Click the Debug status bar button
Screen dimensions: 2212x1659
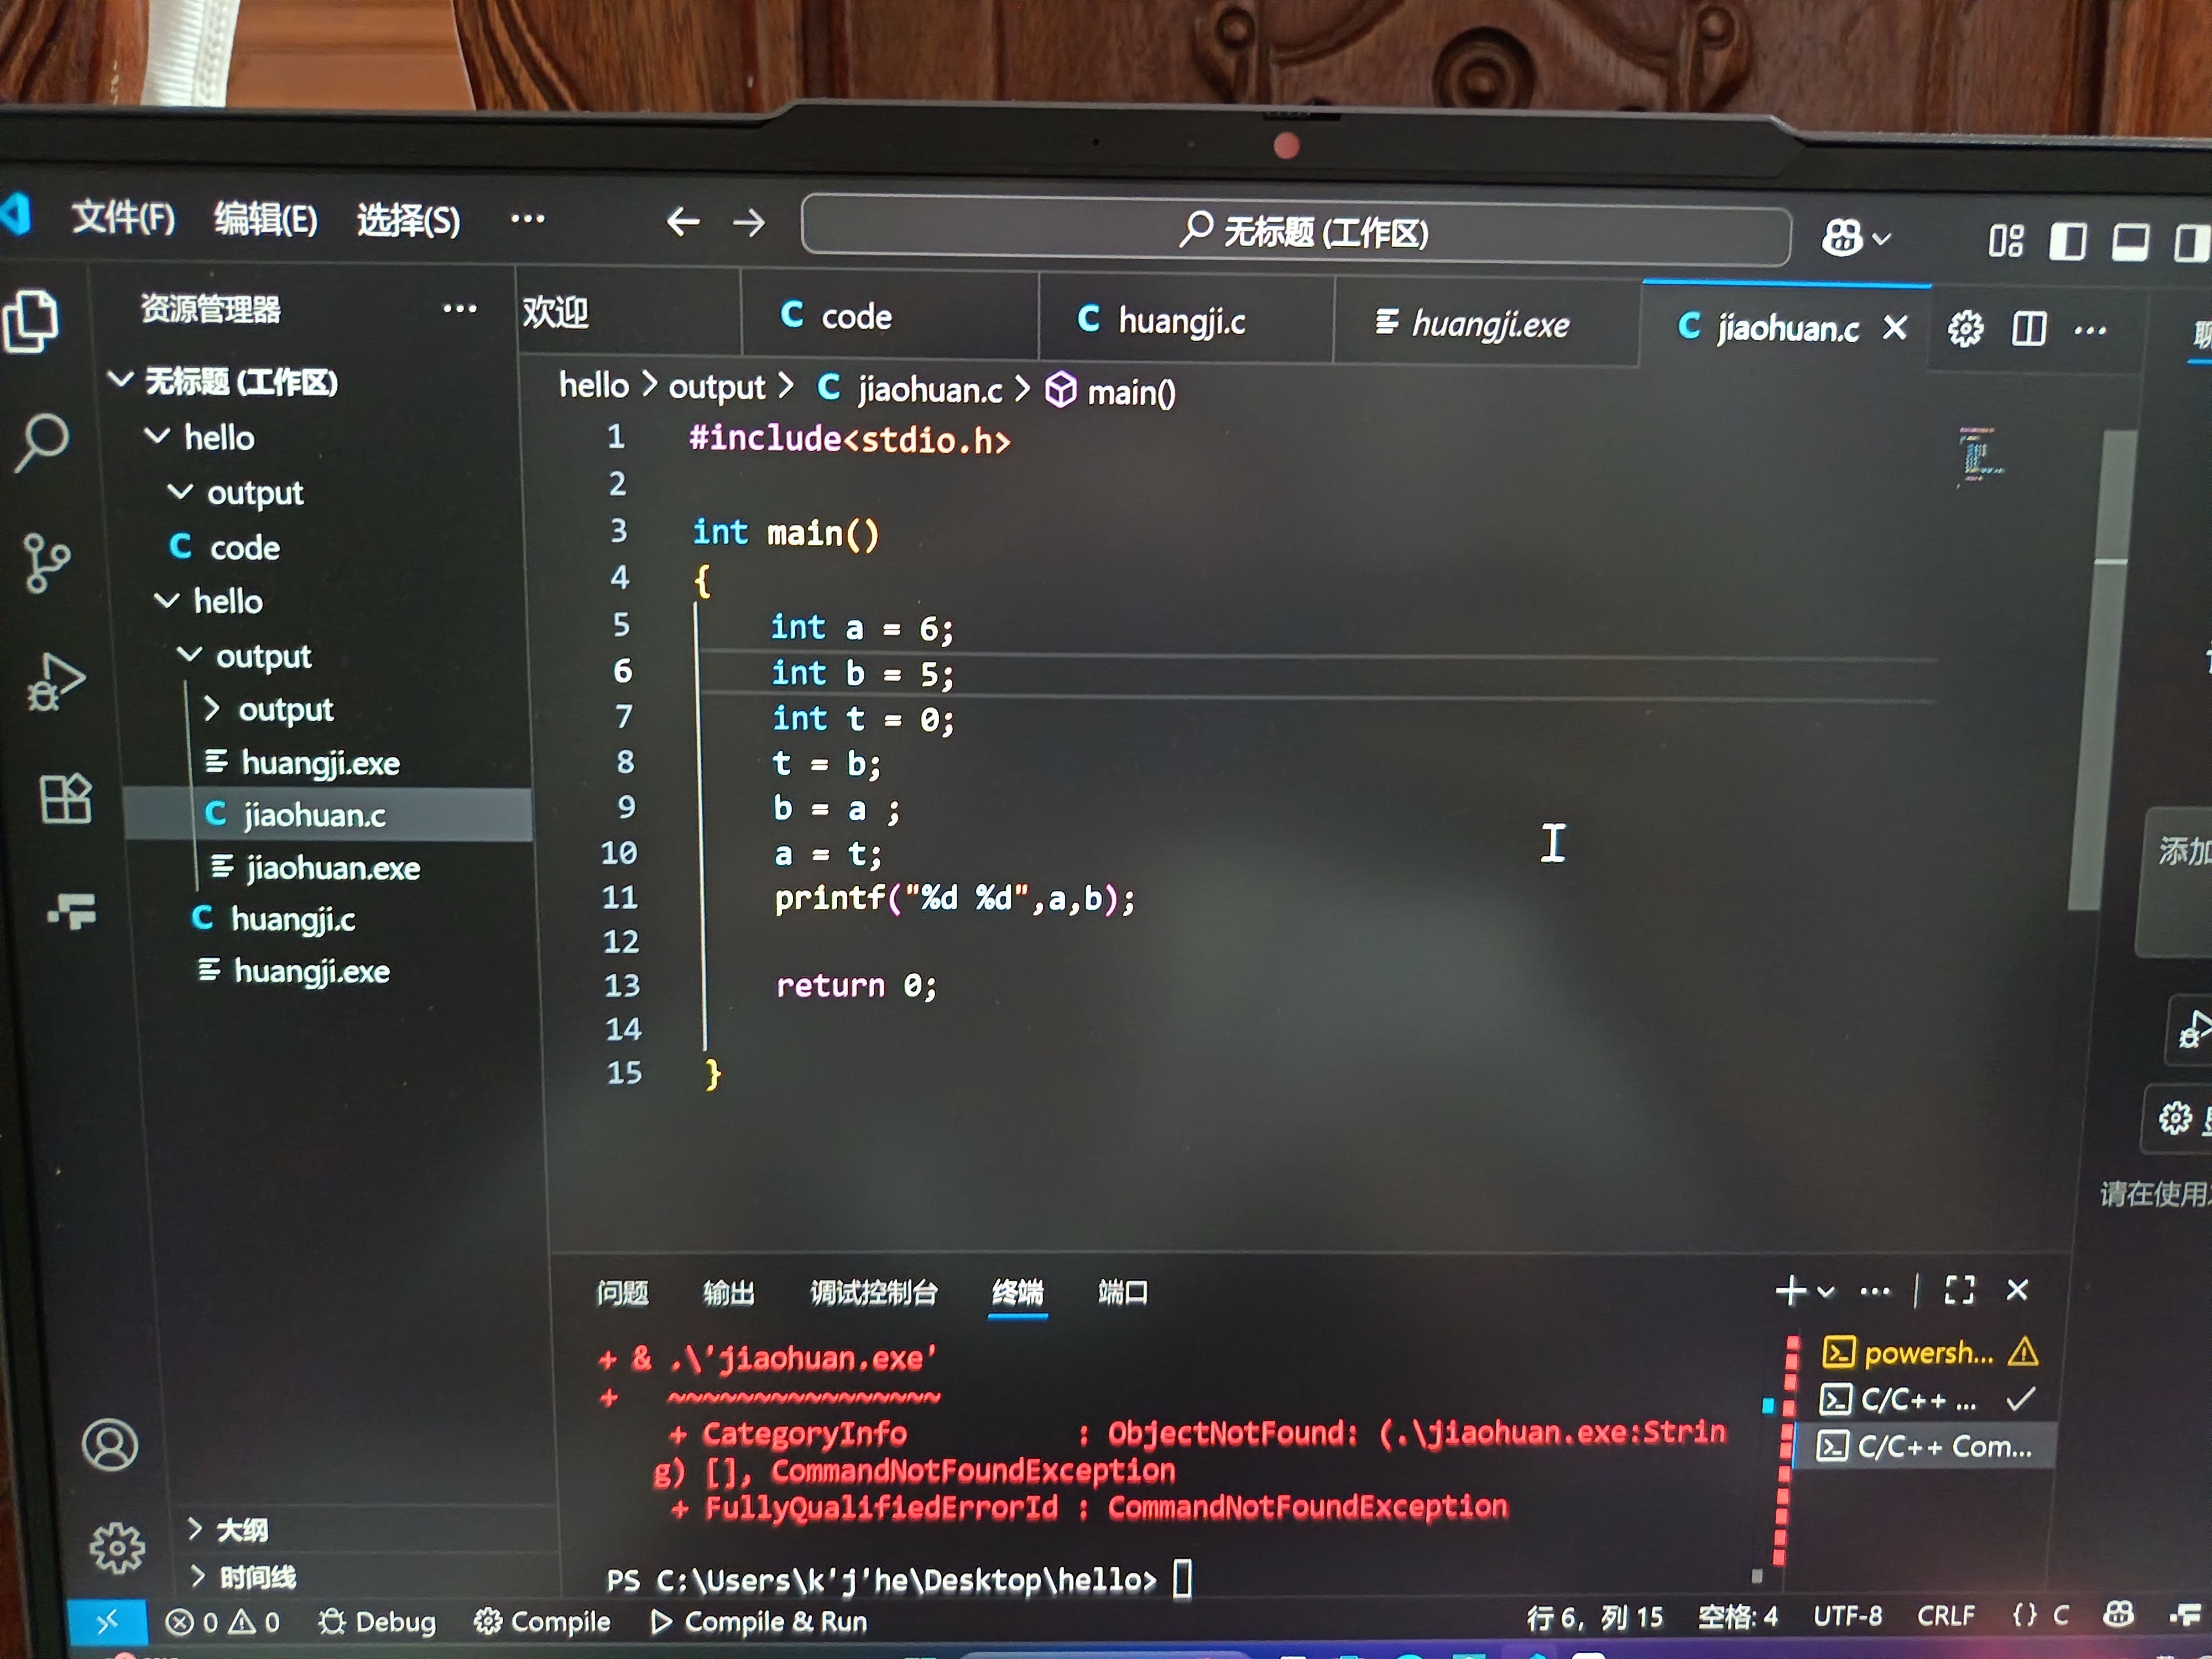click(377, 1622)
